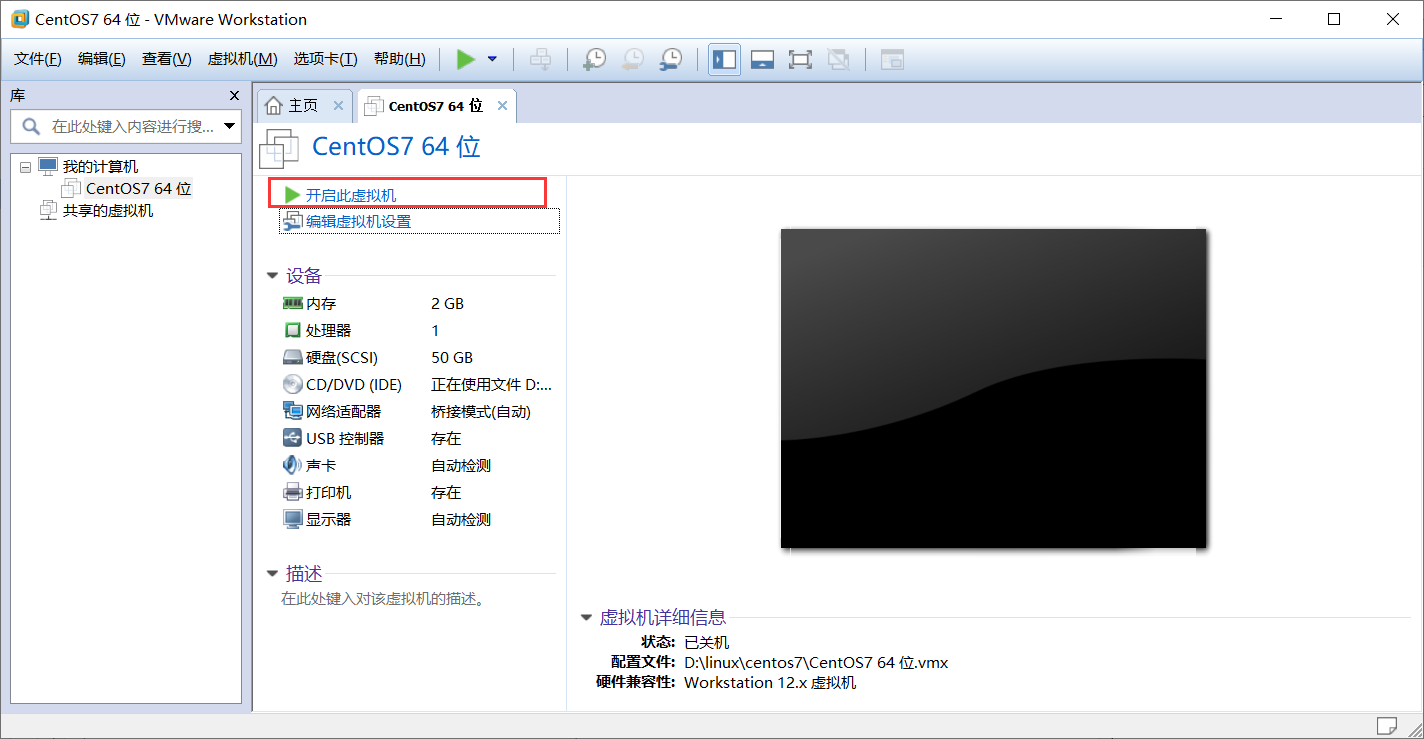Click the 2 GB memory value

pyautogui.click(x=447, y=303)
